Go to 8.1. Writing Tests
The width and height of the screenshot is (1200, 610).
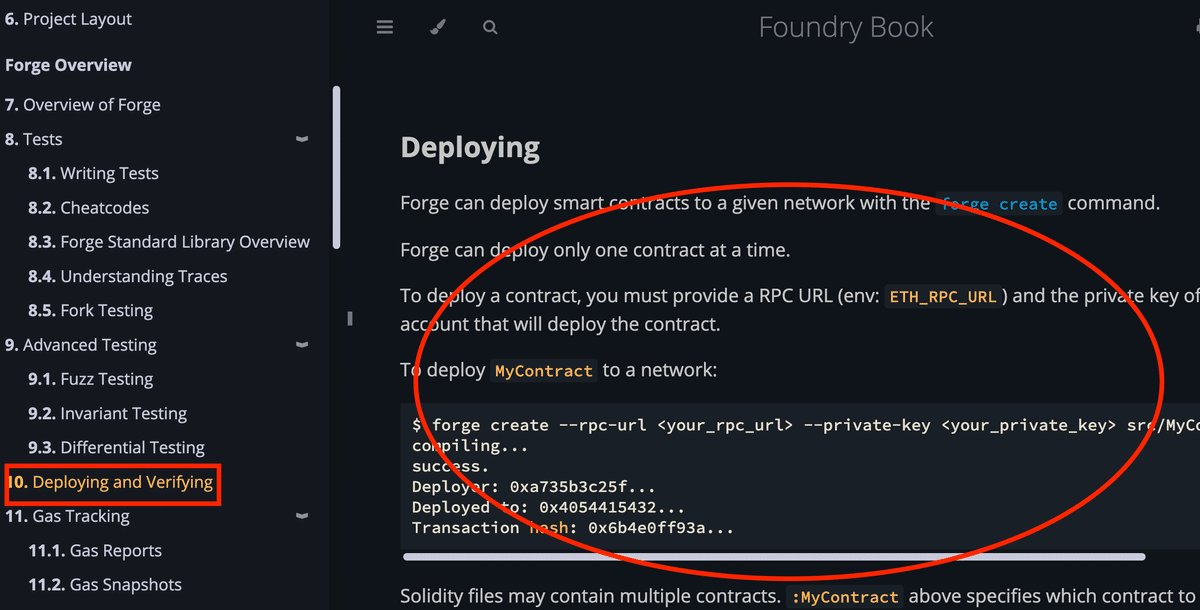point(93,173)
